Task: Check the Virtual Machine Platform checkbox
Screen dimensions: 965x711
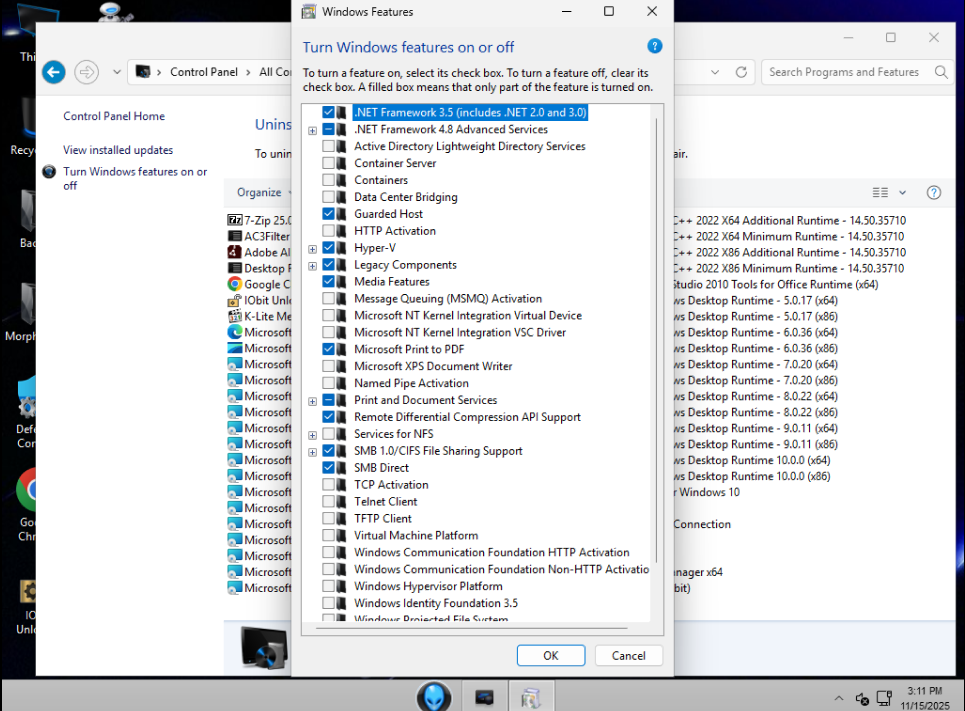Action: [329, 536]
